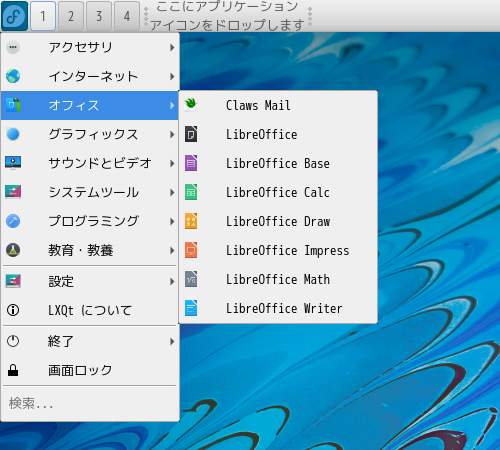Click the LibreOffice Start Center icon
Viewport: 500px width, 450px height.
[x=191, y=134]
